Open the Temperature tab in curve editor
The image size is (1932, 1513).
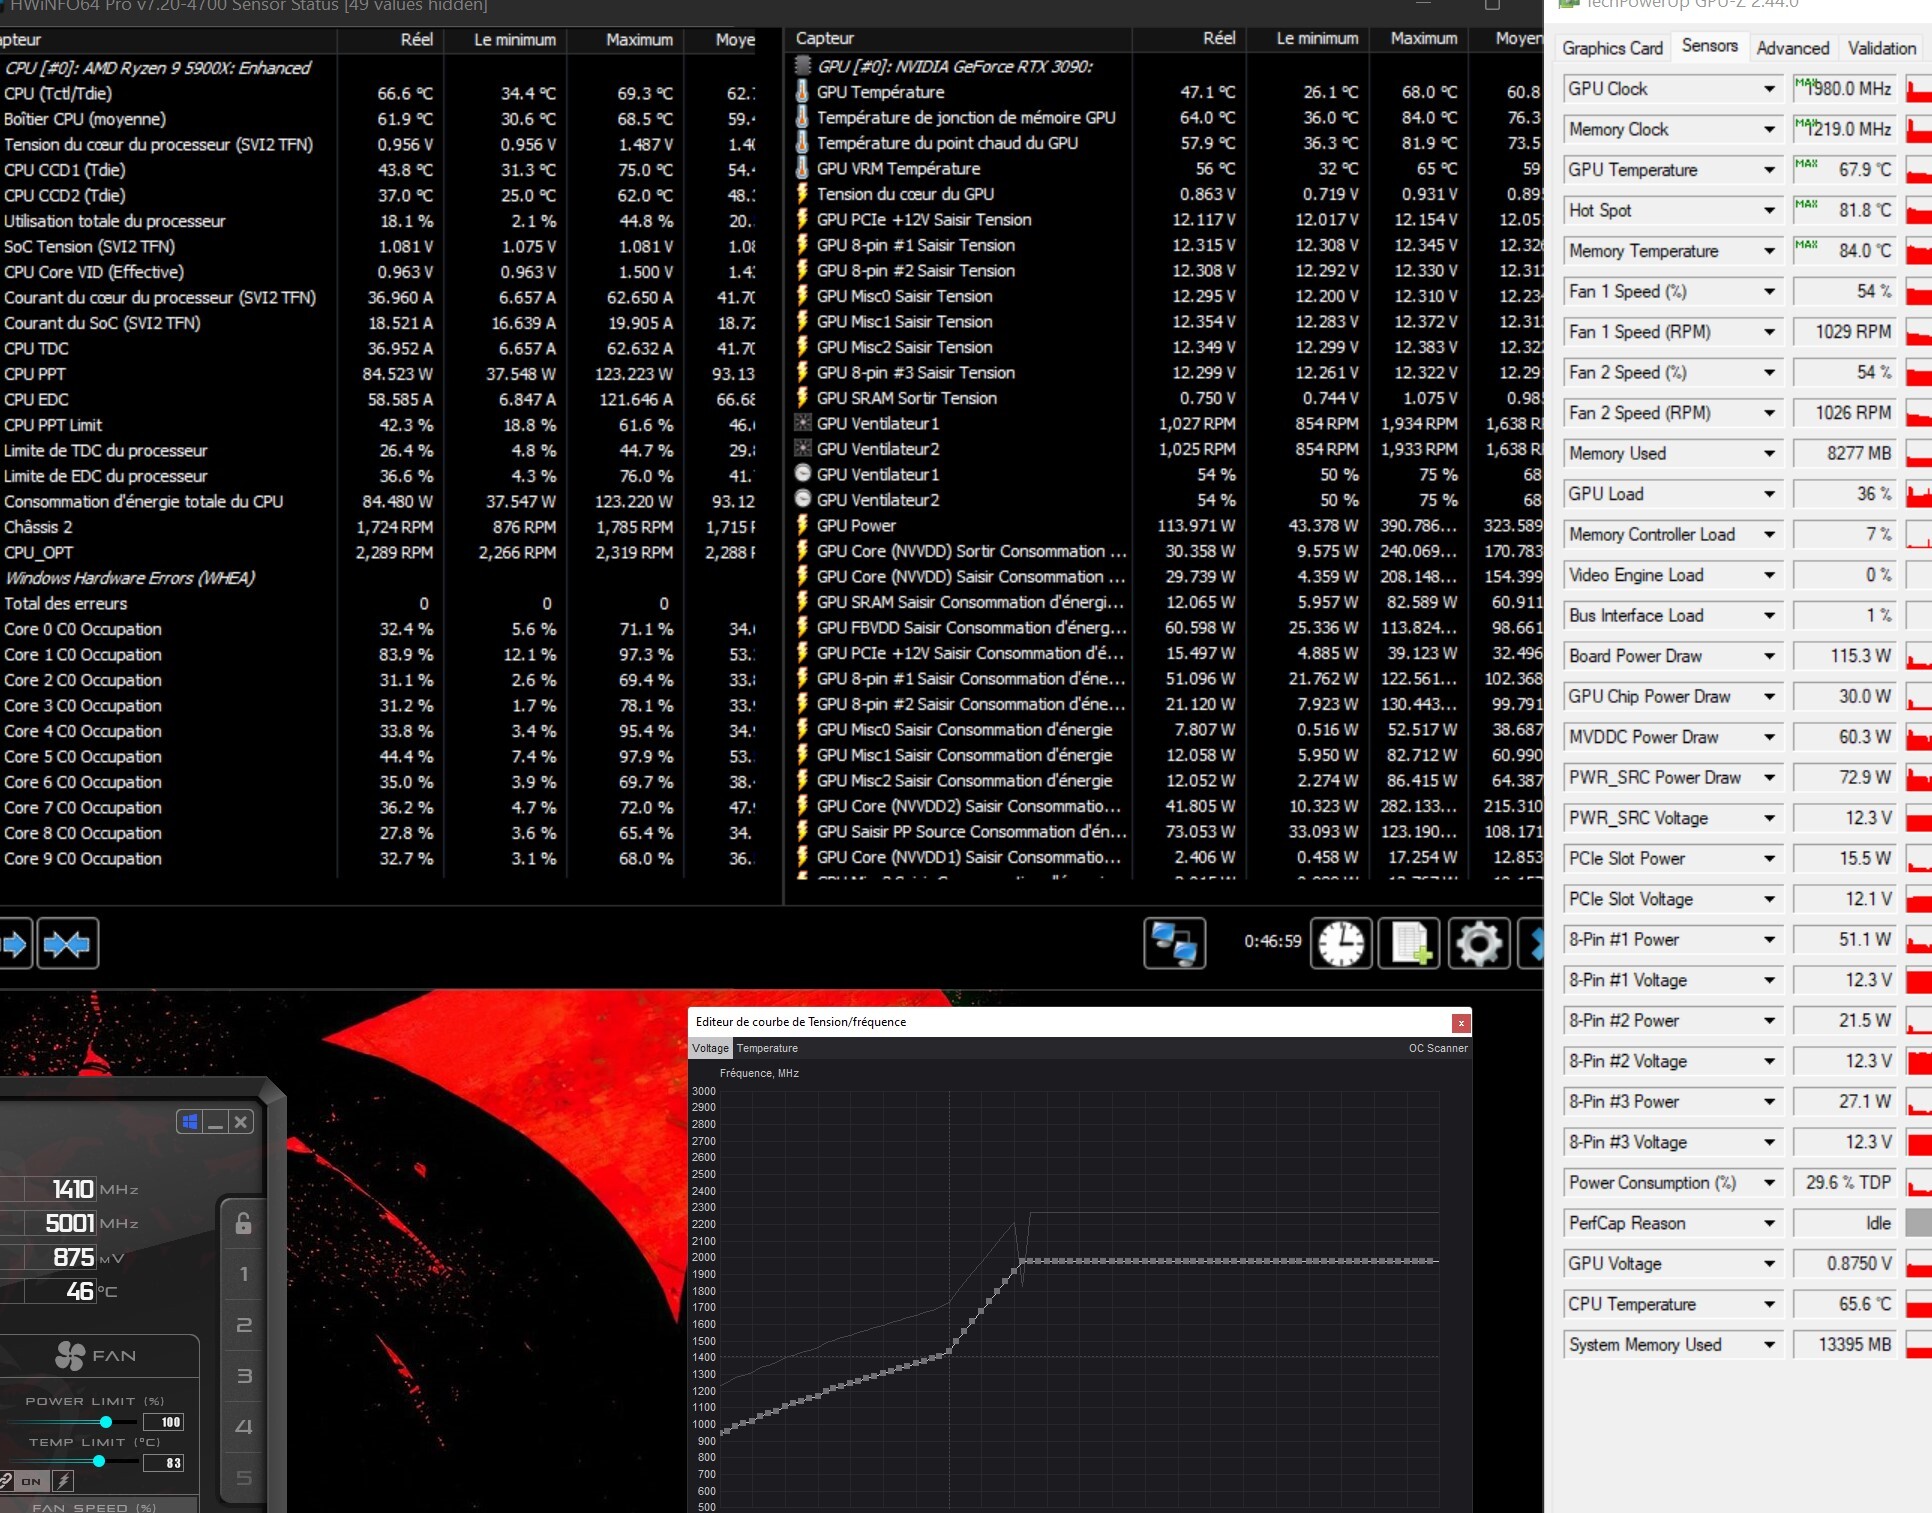point(767,1048)
